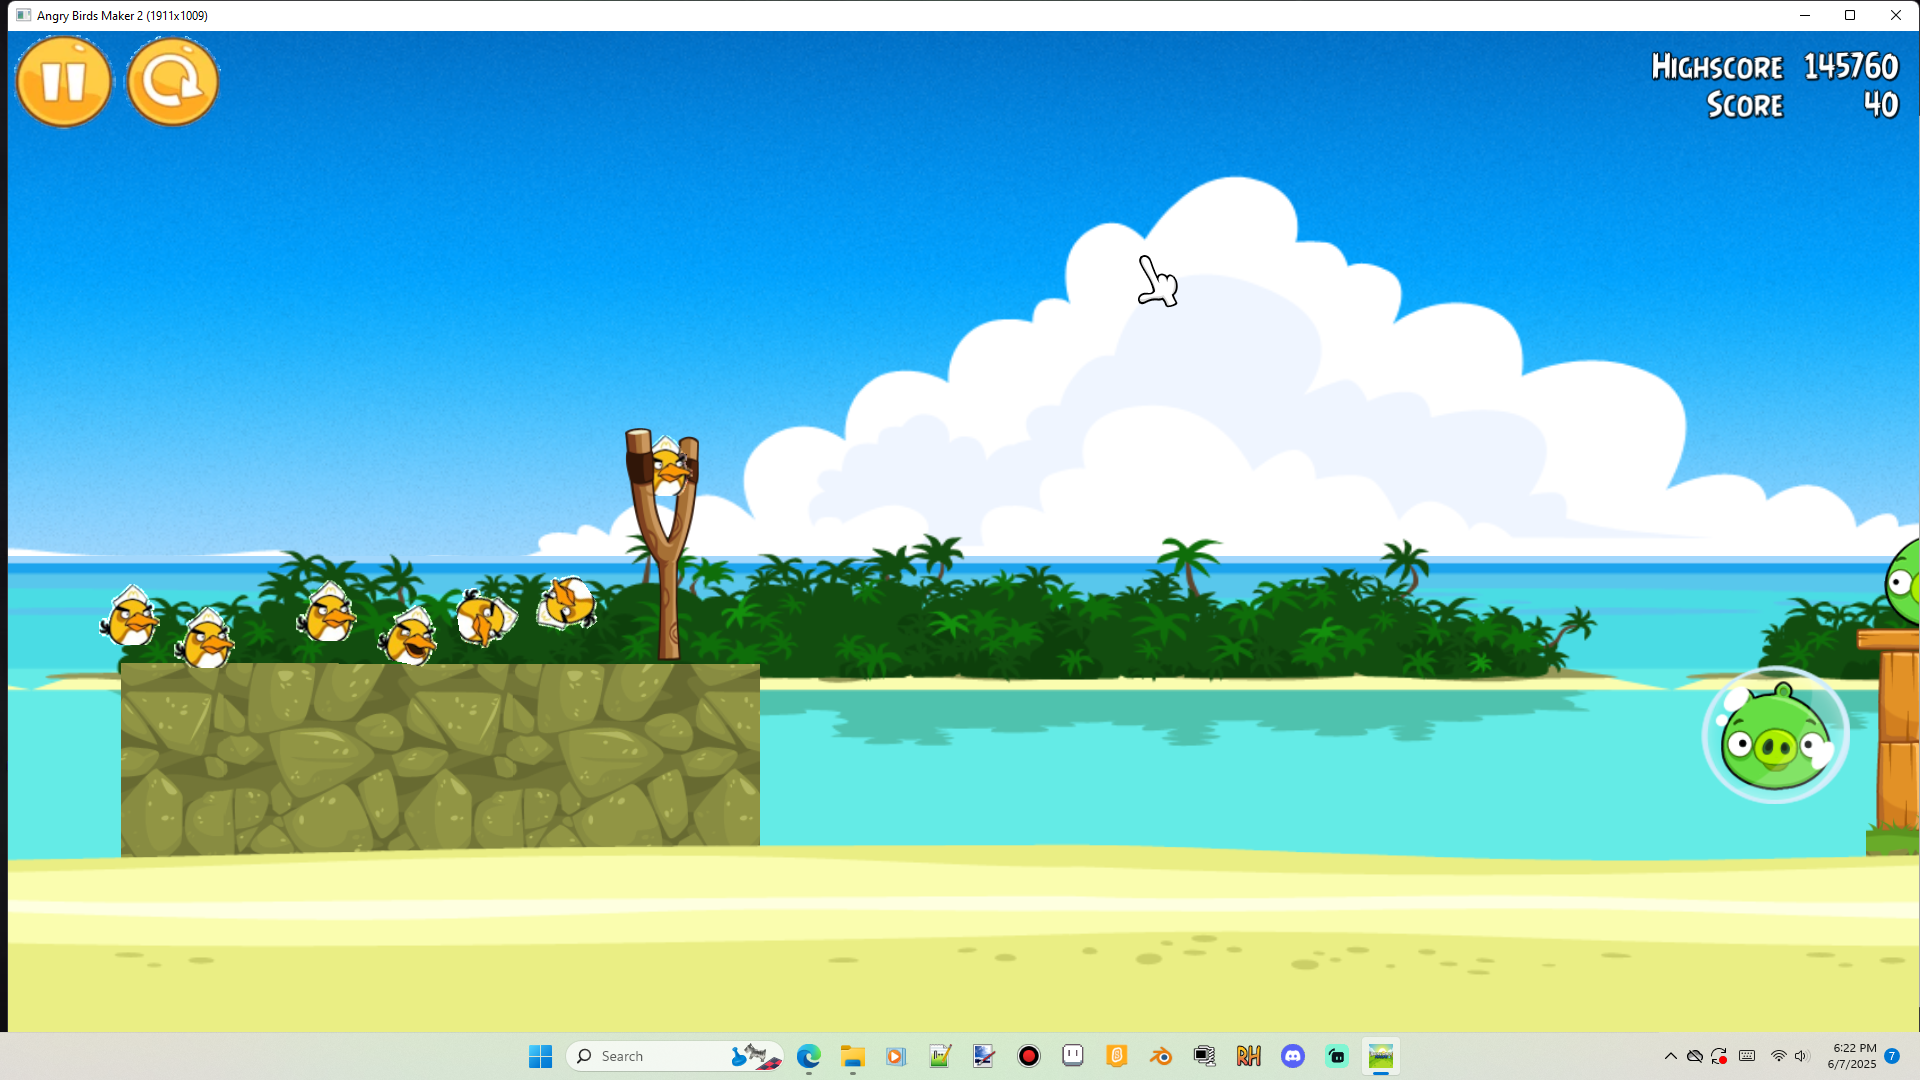Open Blender from the taskbar
This screenshot has height=1080, width=1920.
[1160, 1056]
